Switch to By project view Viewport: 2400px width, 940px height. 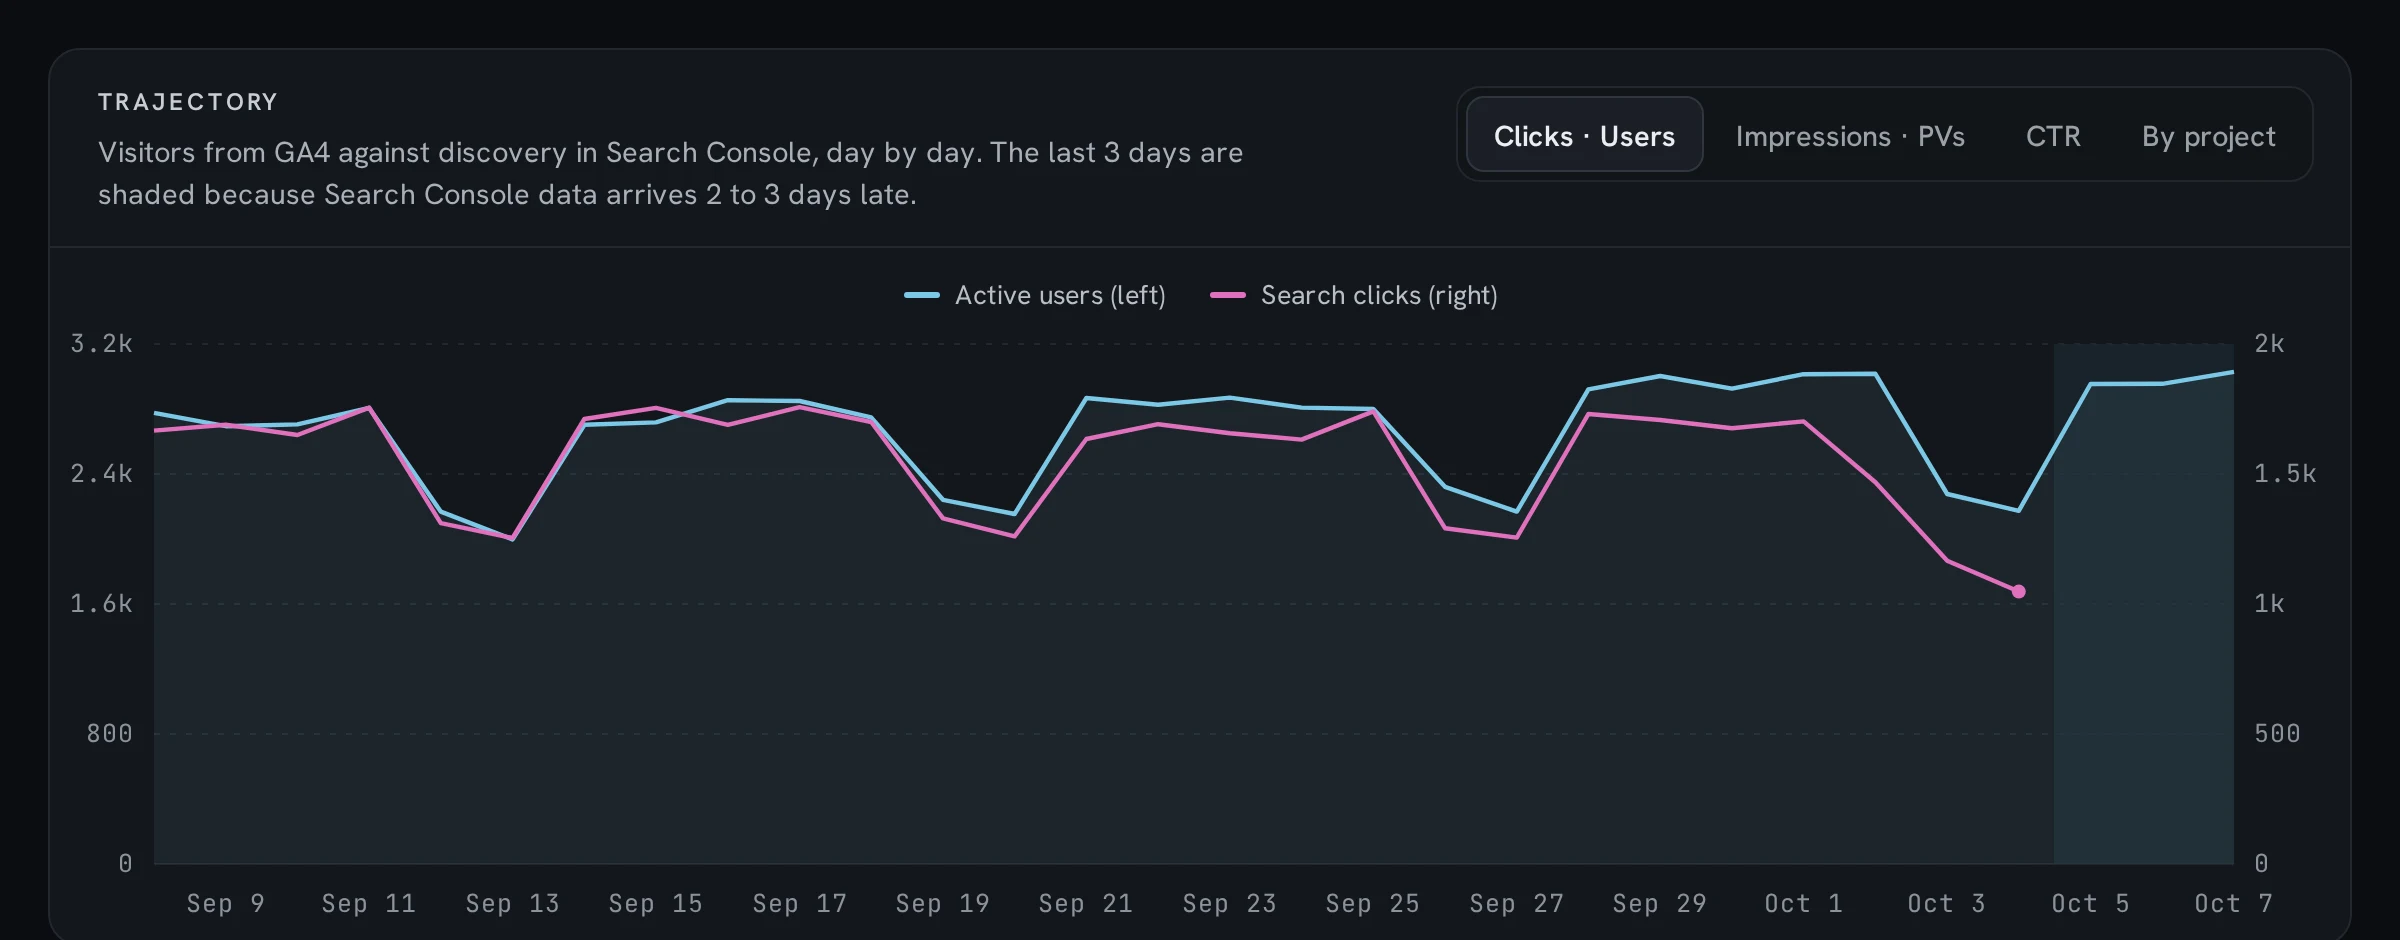click(2208, 135)
